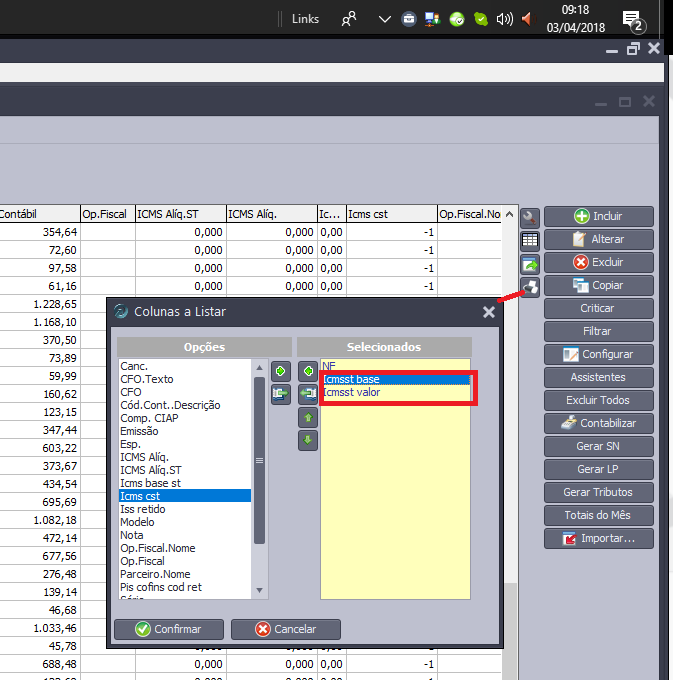Select Comp. CIAP option
The width and height of the screenshot is (673, 680).
(x=185, y=418)
